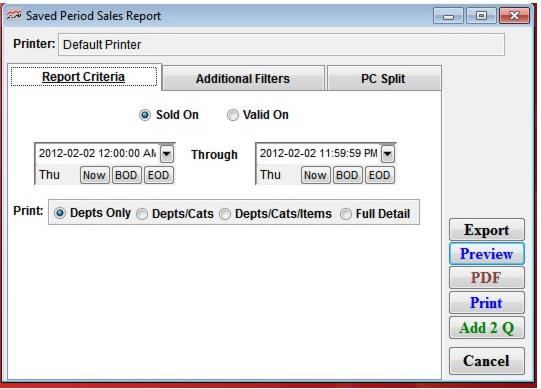Choose Depts/Cats/Items print option
The height and width of the screenshot is (389, 541).
(x=225, y=214)
